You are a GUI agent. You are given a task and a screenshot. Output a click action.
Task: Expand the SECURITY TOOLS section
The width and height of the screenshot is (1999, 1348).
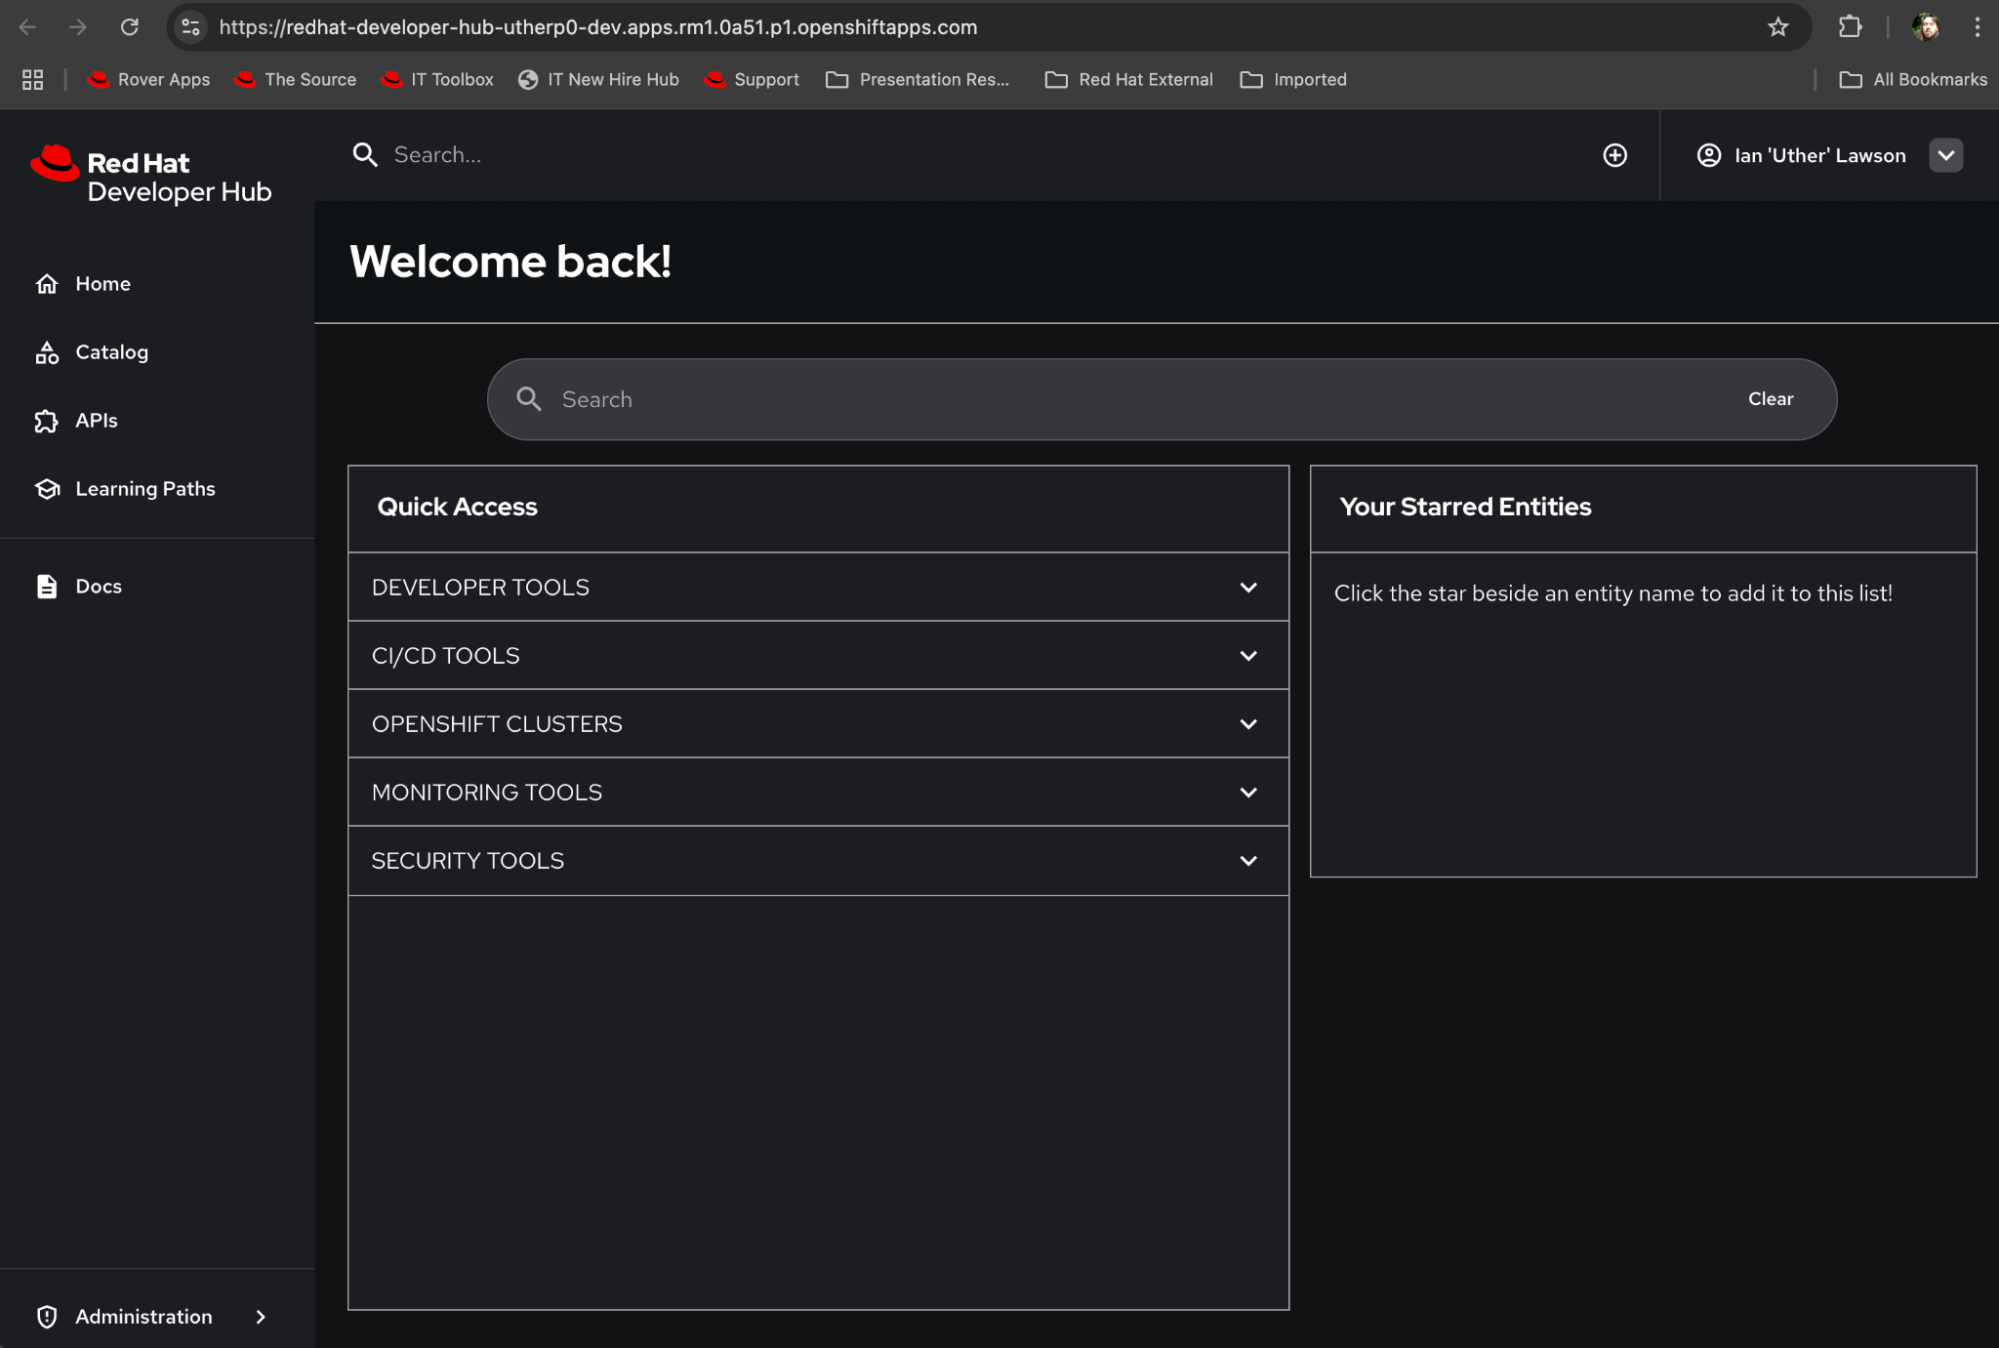tap(1247, 861)
